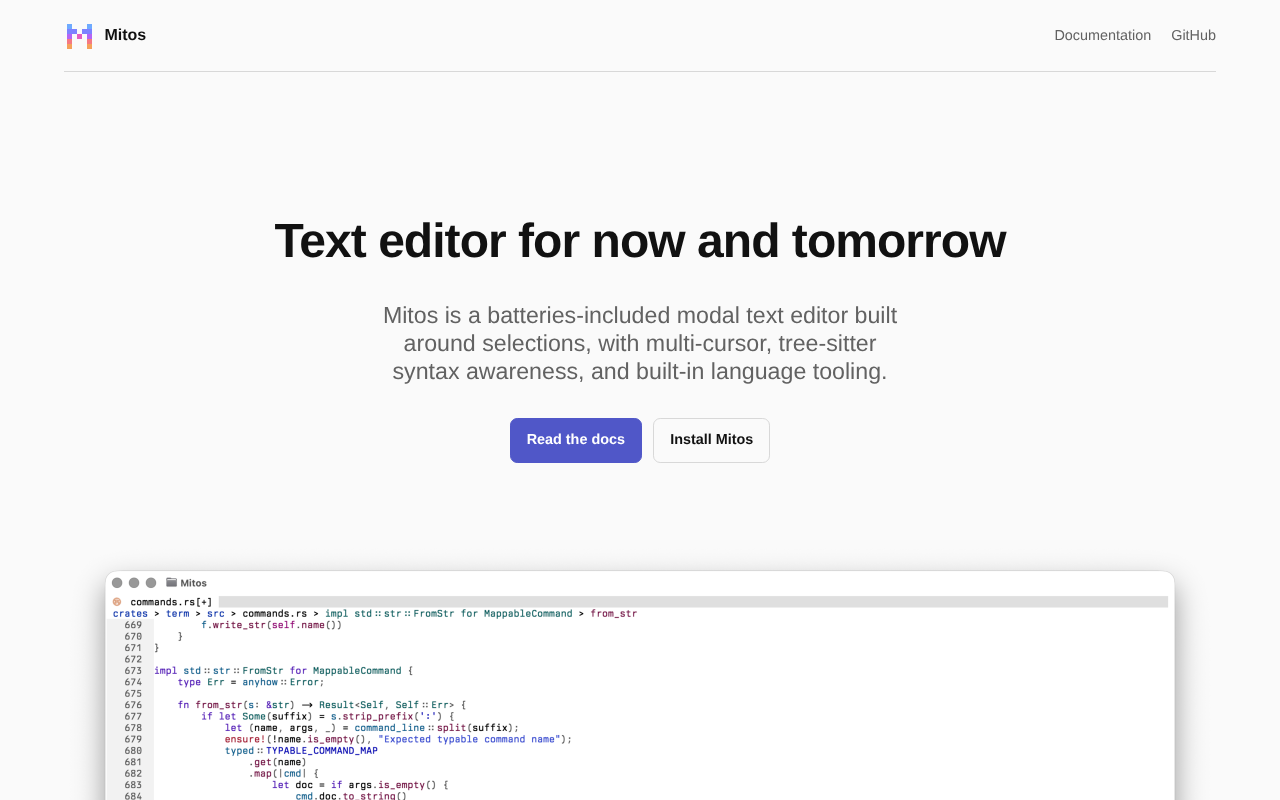Click line number 680 in the gutter
Screen dimensions: 1280x800
(x=133, y=751)
